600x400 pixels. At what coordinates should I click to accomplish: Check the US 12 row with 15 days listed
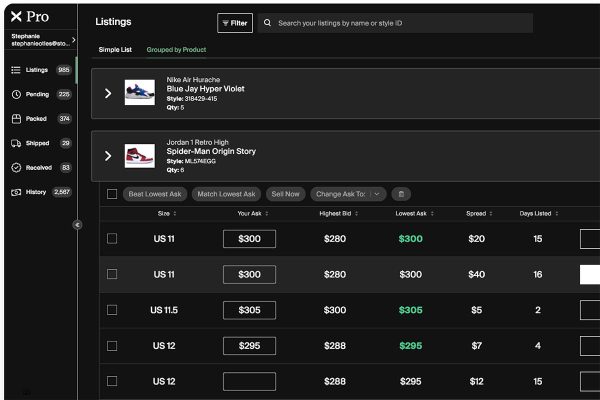(x=112, y=381)
